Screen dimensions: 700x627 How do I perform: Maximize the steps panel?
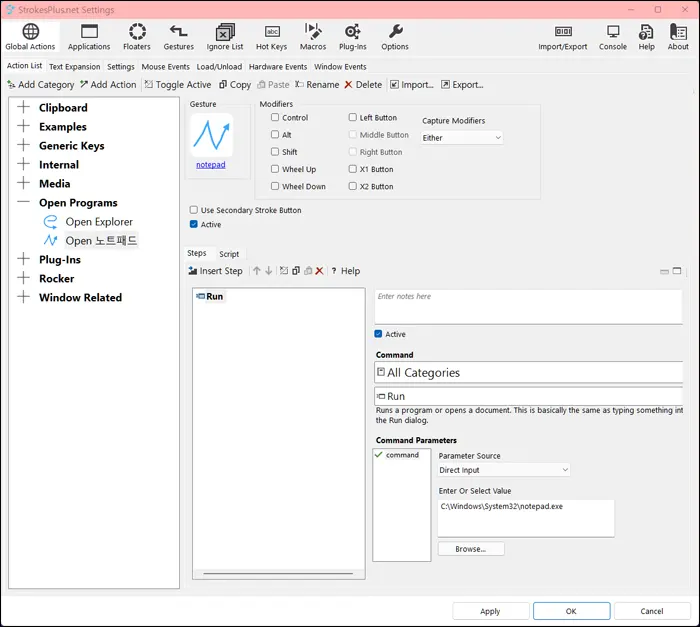[677, 271]
